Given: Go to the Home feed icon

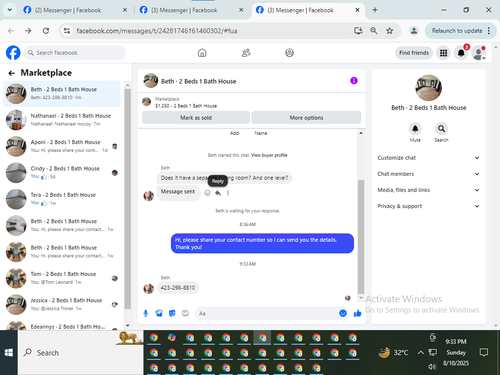Looking at the screenshot, I should pos(202,53).
